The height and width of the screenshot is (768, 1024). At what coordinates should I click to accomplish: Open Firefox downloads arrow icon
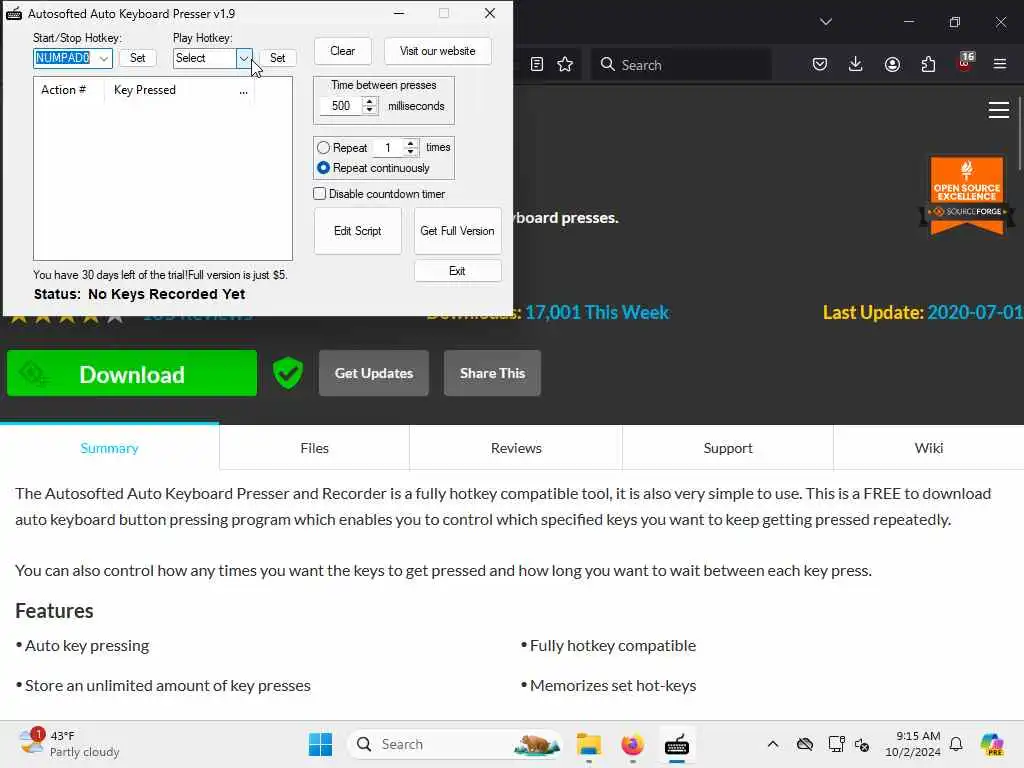pyautogui.click(x=856, y=64)
